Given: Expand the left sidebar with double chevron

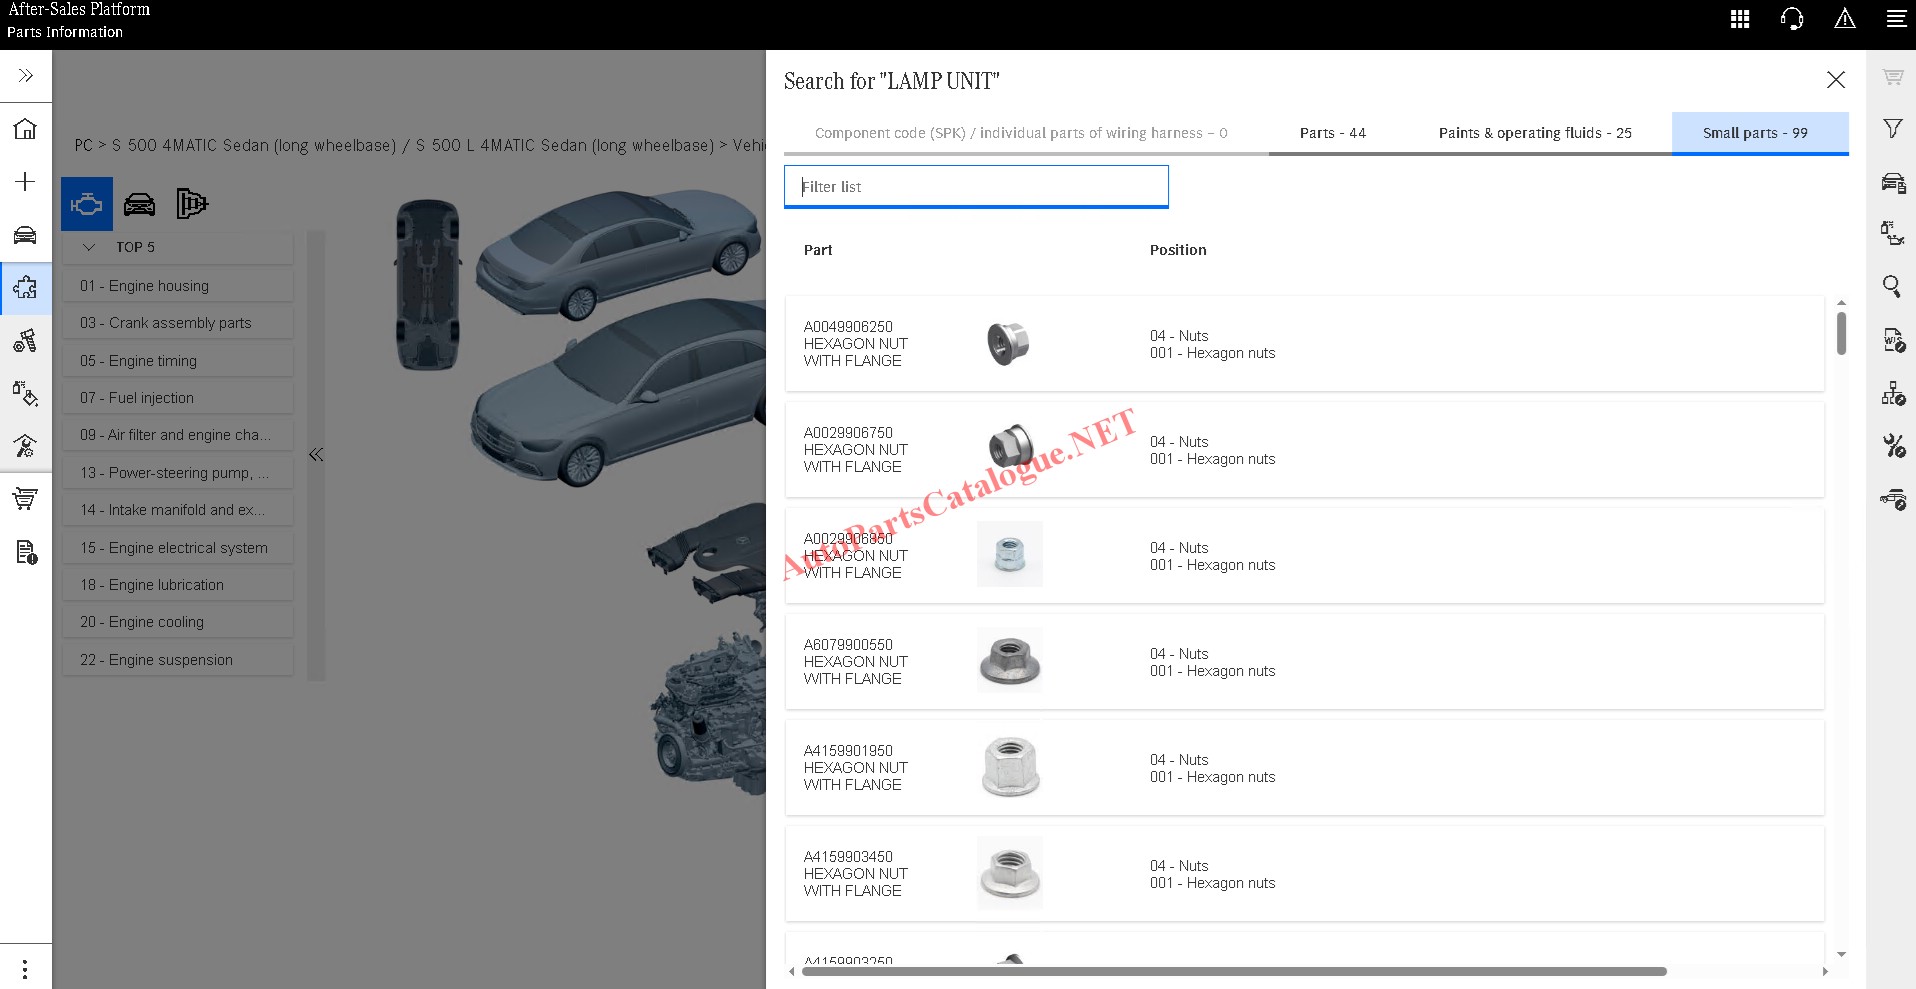Looking at the screenshot, I should 25,76.
